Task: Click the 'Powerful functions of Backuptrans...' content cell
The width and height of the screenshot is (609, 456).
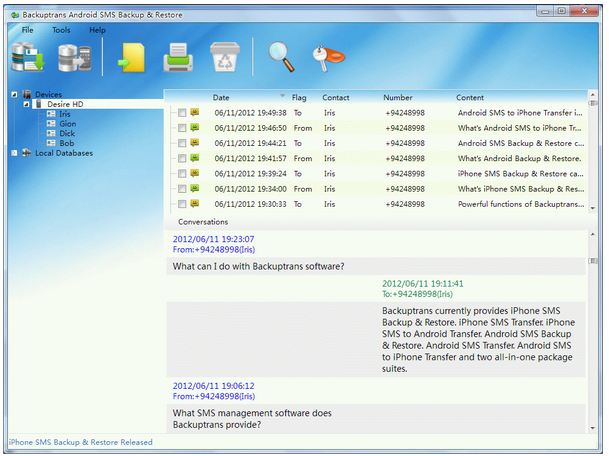Action: point(521,204)
